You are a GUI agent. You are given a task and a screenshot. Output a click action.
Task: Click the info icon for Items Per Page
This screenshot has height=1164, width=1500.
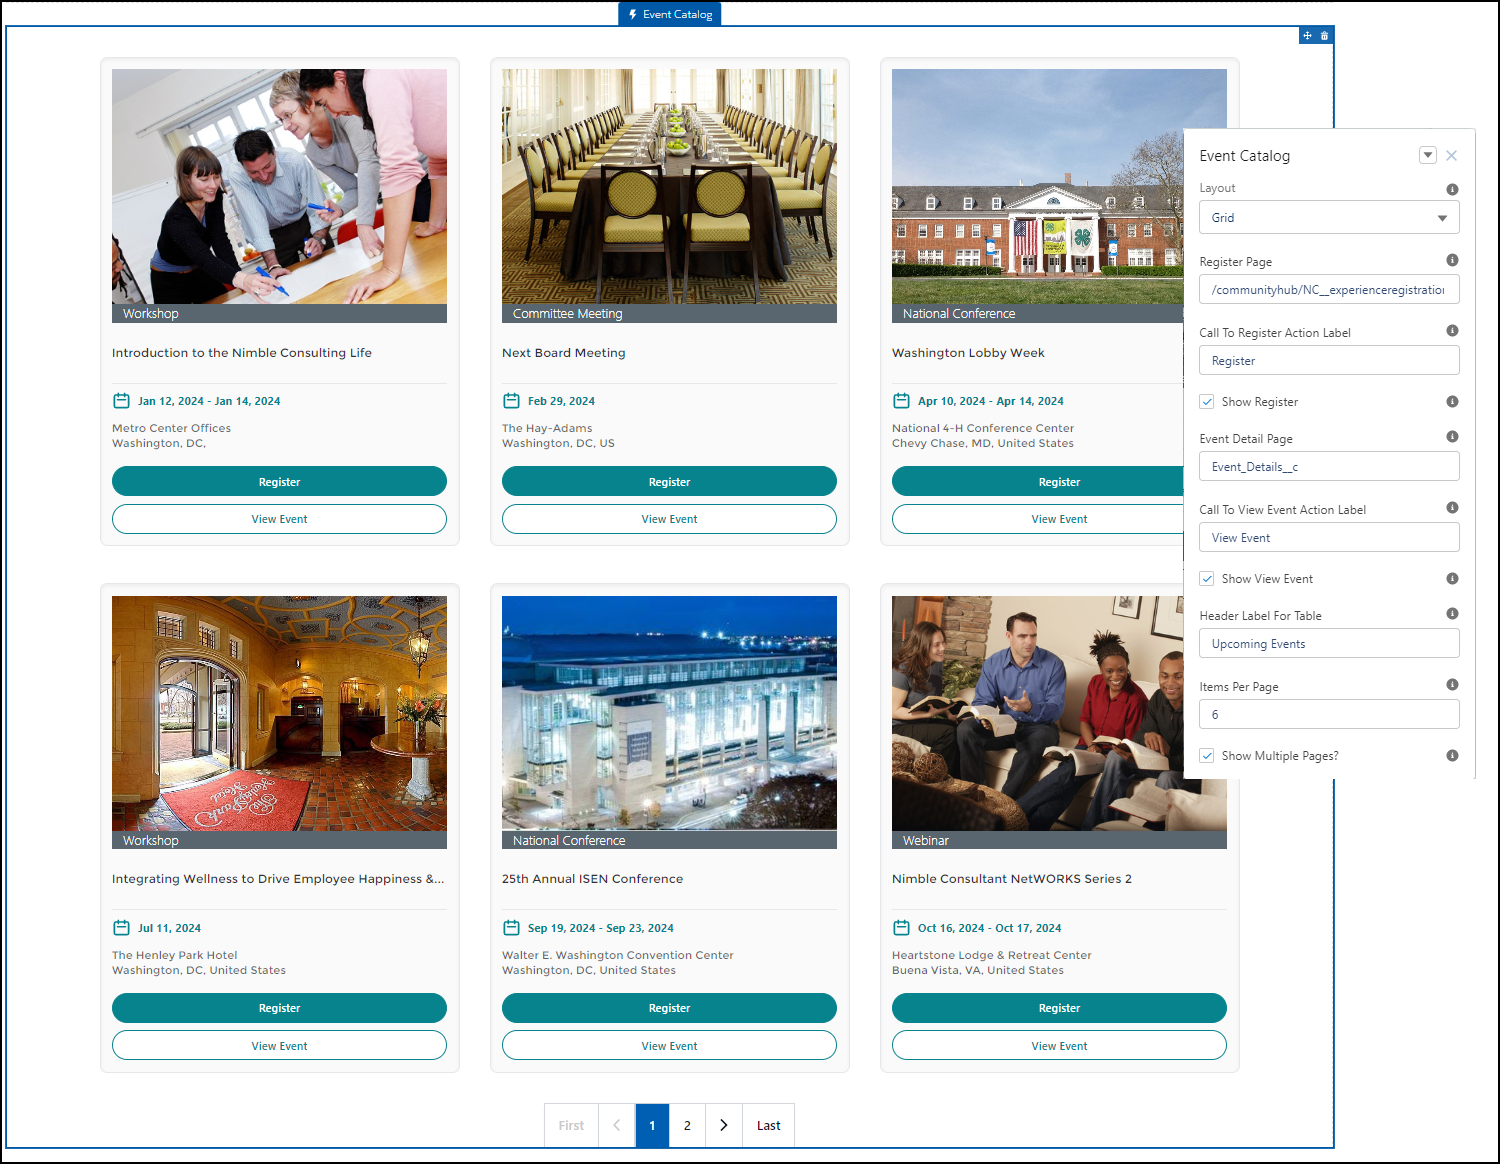point(1452,685)
